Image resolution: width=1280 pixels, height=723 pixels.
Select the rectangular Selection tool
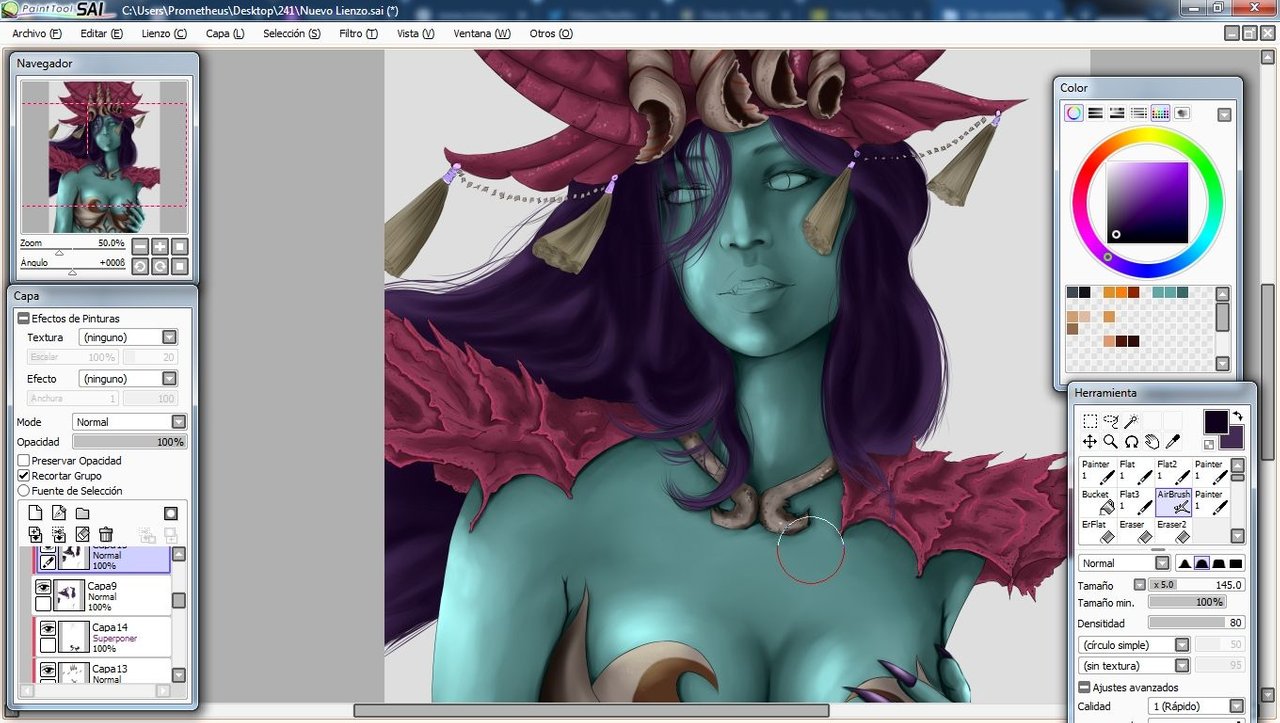(x=1090, y=421)
